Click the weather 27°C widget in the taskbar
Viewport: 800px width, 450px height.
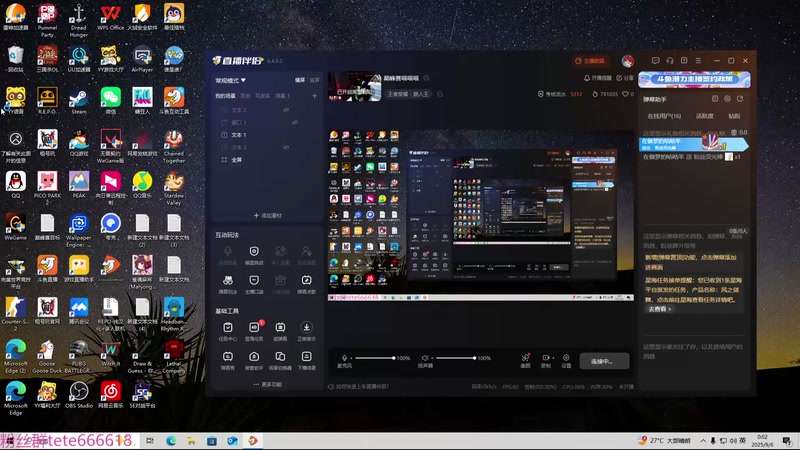[664, 440]
